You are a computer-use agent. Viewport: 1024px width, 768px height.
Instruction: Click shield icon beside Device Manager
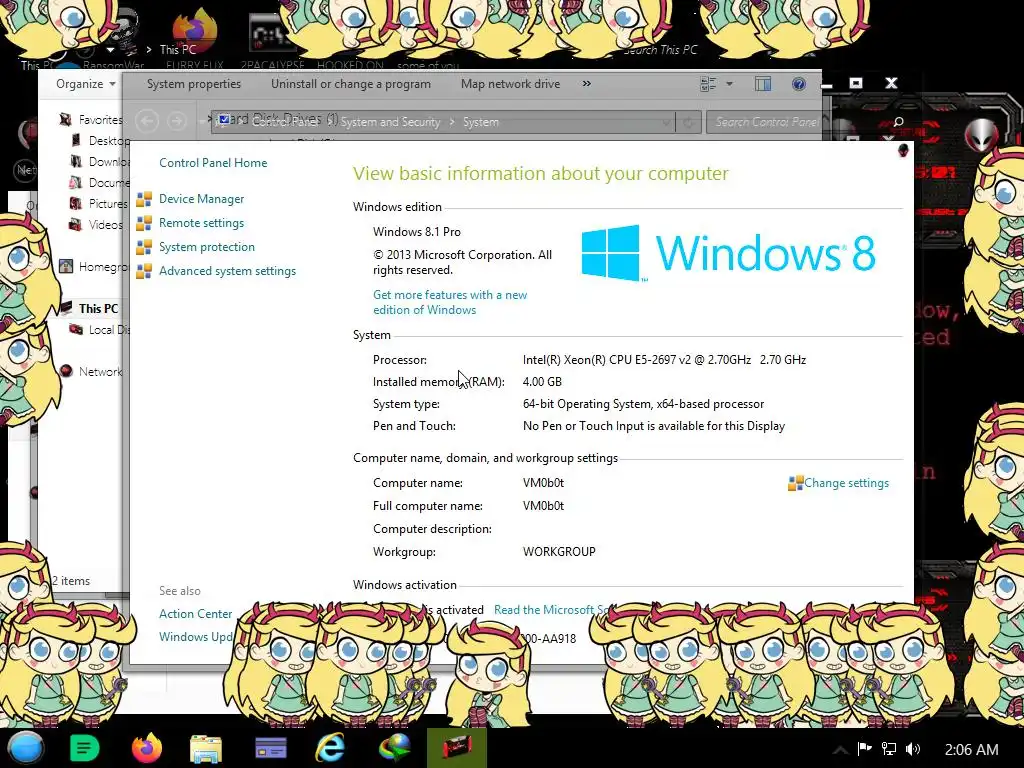pos(144,199)
